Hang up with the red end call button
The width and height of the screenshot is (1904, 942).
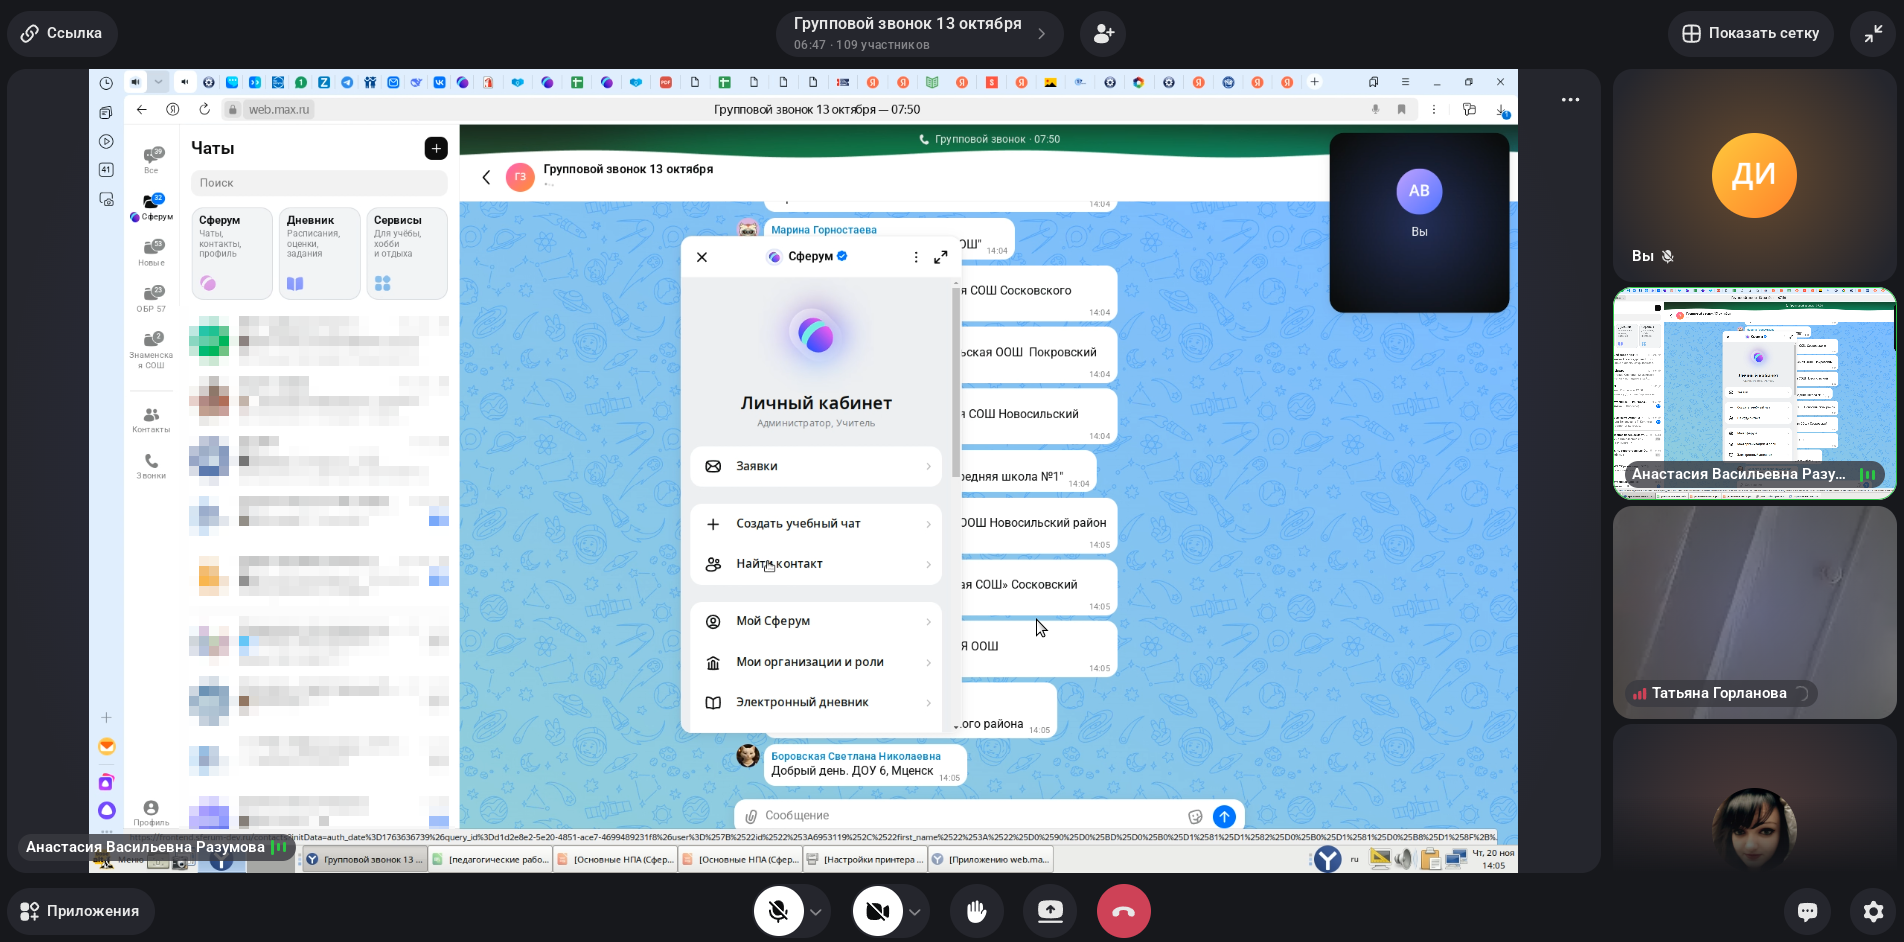(1123, 911)
